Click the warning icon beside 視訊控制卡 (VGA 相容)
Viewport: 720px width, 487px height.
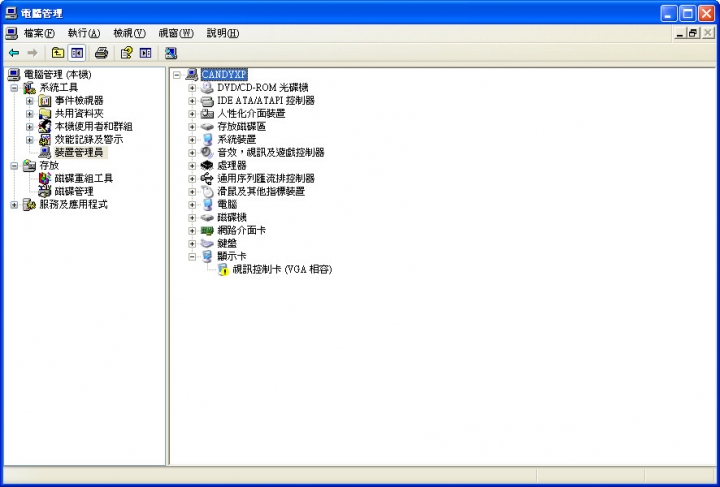coord(223,269)
